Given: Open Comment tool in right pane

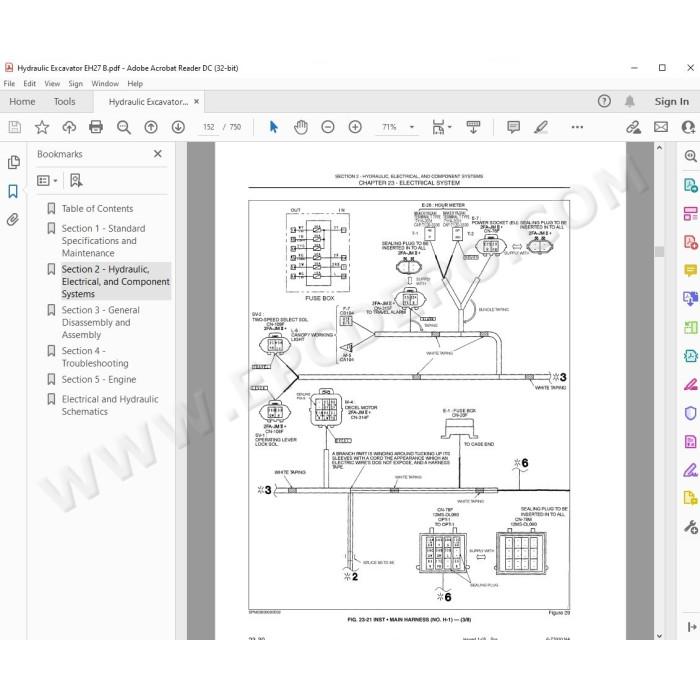Looking at the screenshot, I should tap(691, 270).
